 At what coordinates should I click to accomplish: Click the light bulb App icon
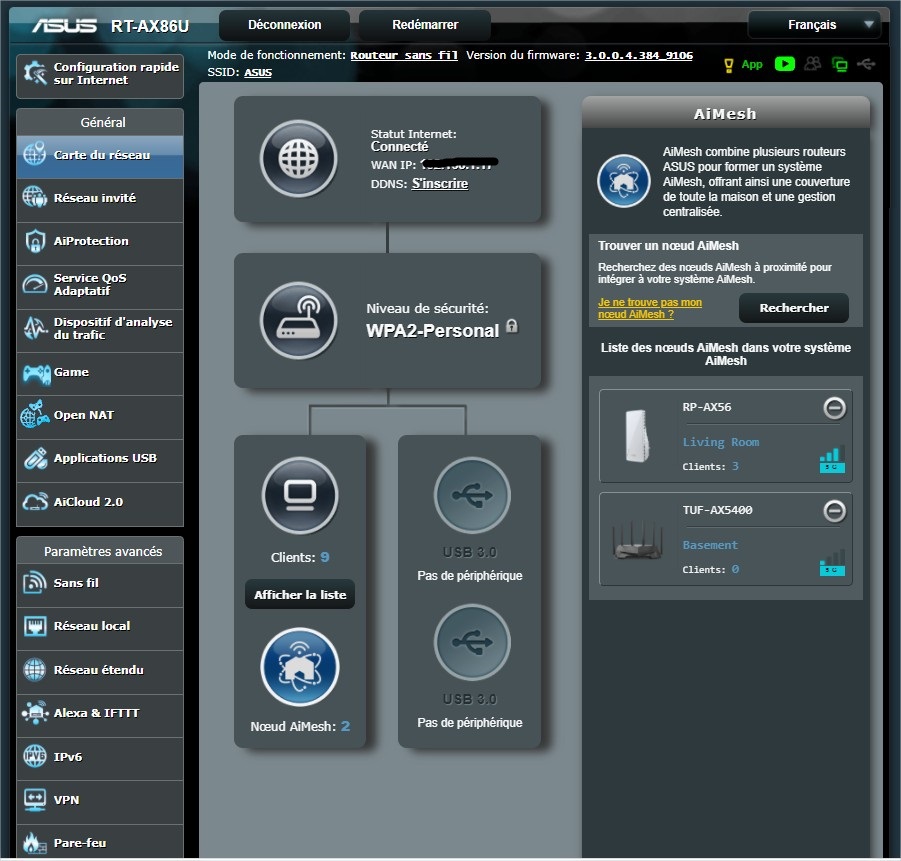[729, 65]
